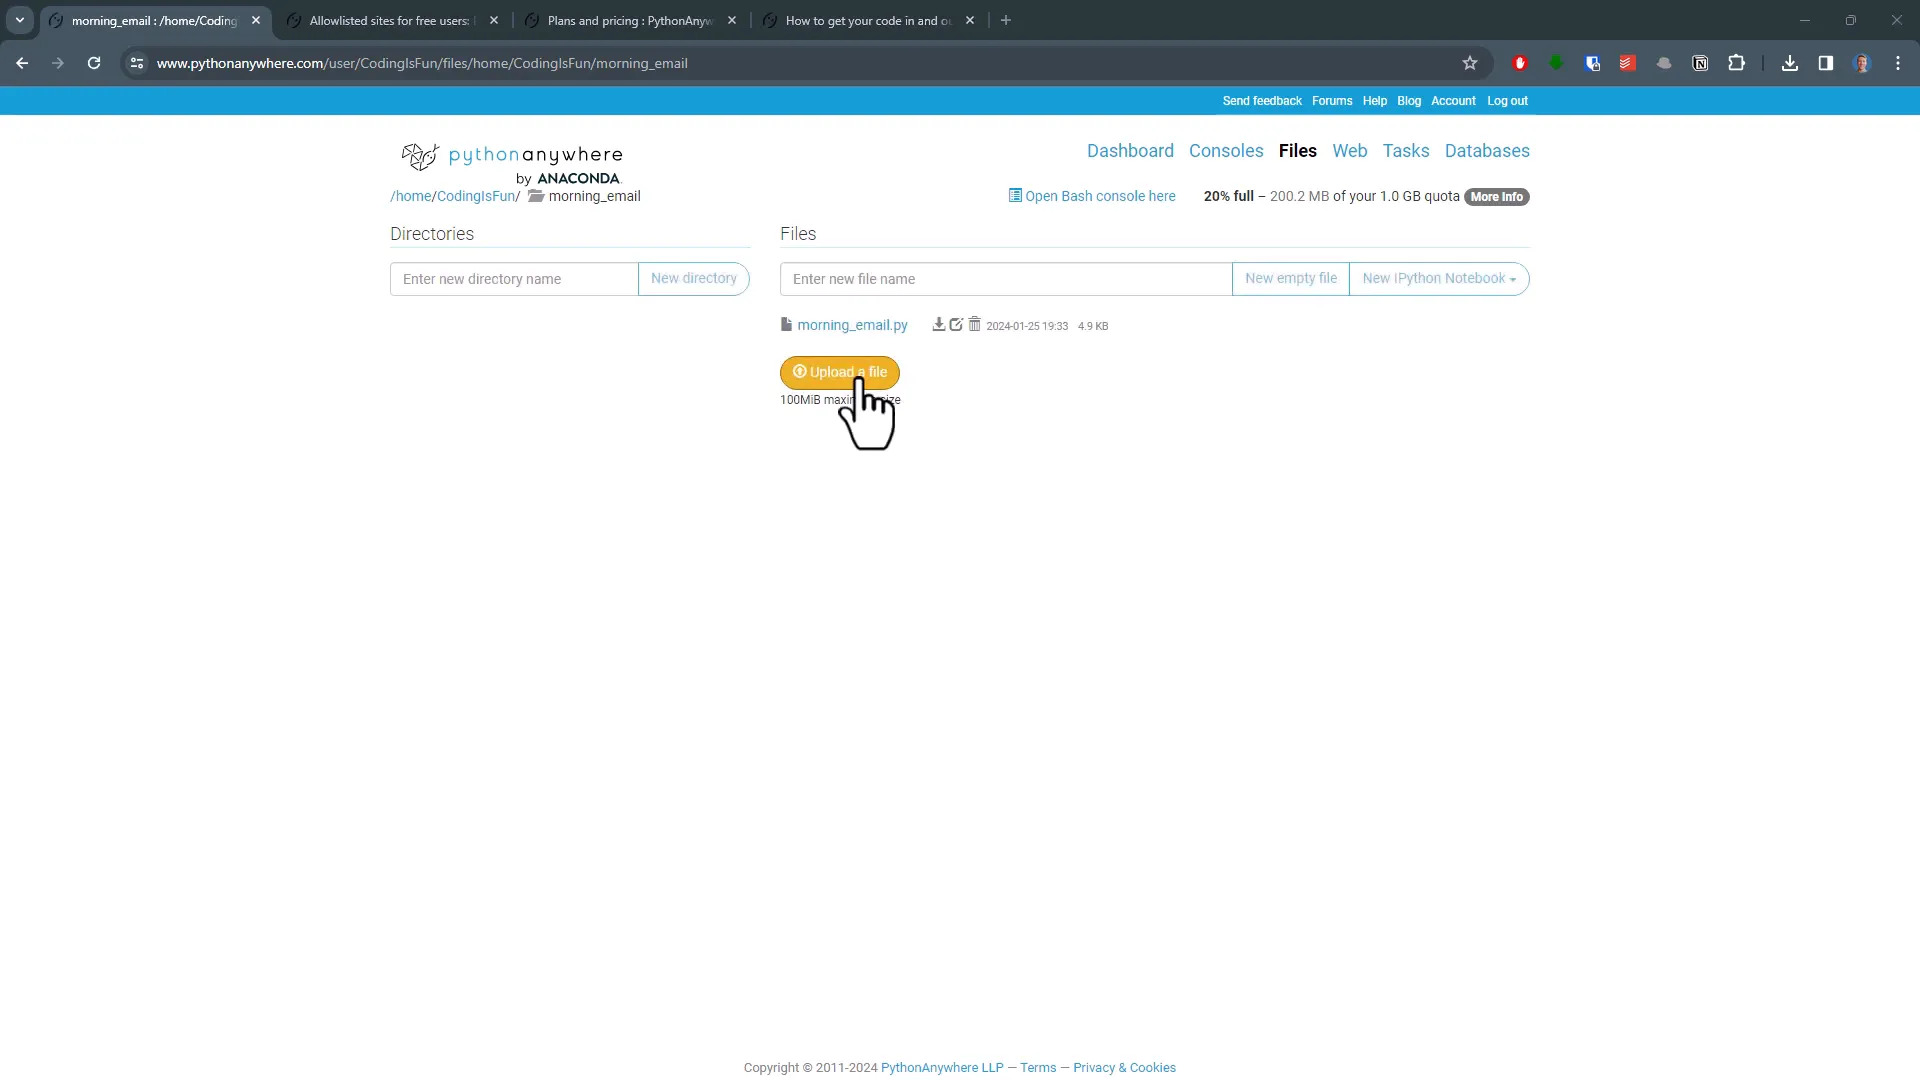Open Chrome's Downloads panel

tap(1789, 62)
